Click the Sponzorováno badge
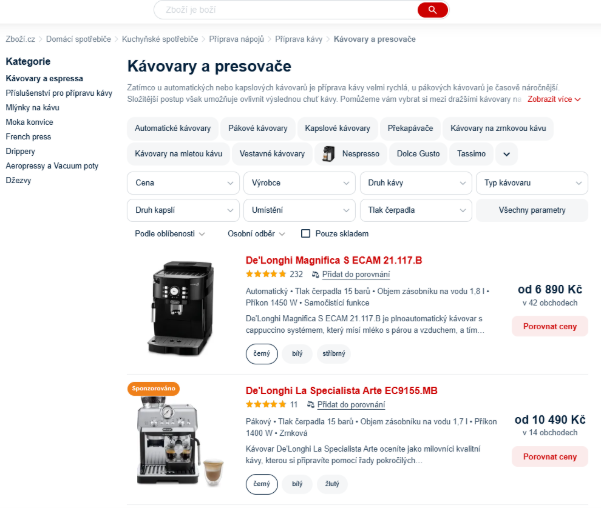 [153, 388]
